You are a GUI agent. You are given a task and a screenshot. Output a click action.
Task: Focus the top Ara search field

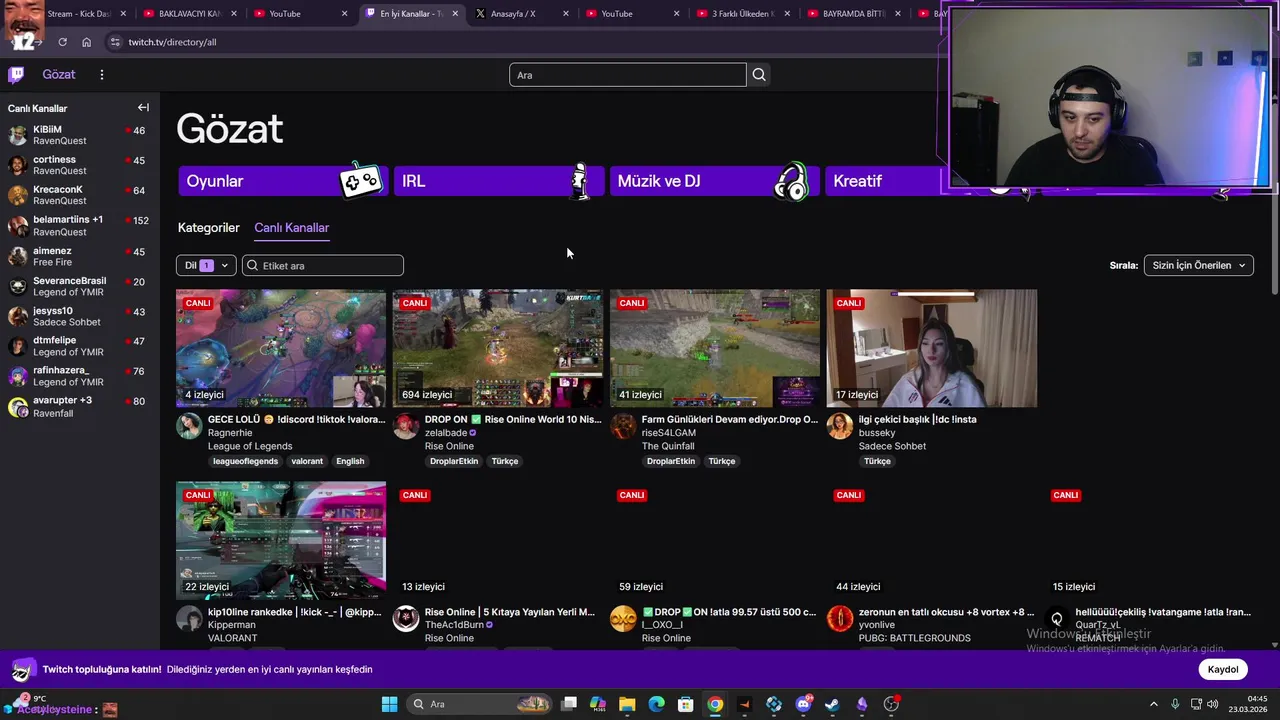(x=628, y=75)
